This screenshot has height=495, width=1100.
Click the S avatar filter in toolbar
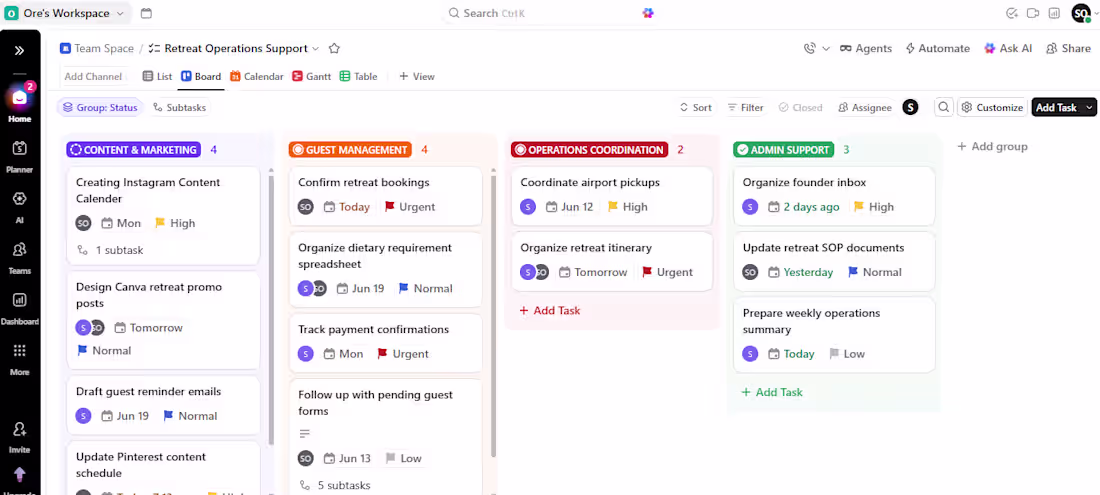click(910, 107)
